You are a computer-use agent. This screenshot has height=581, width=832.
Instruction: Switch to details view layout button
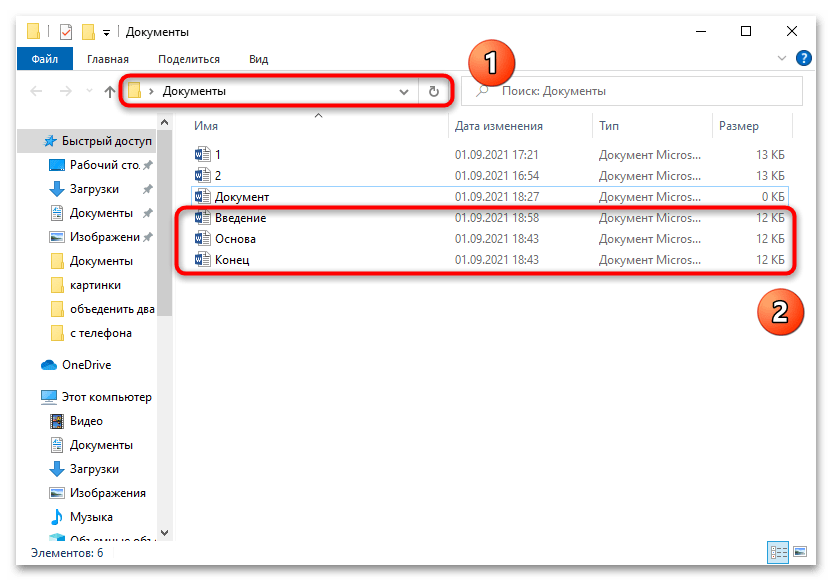coord(778,552)
